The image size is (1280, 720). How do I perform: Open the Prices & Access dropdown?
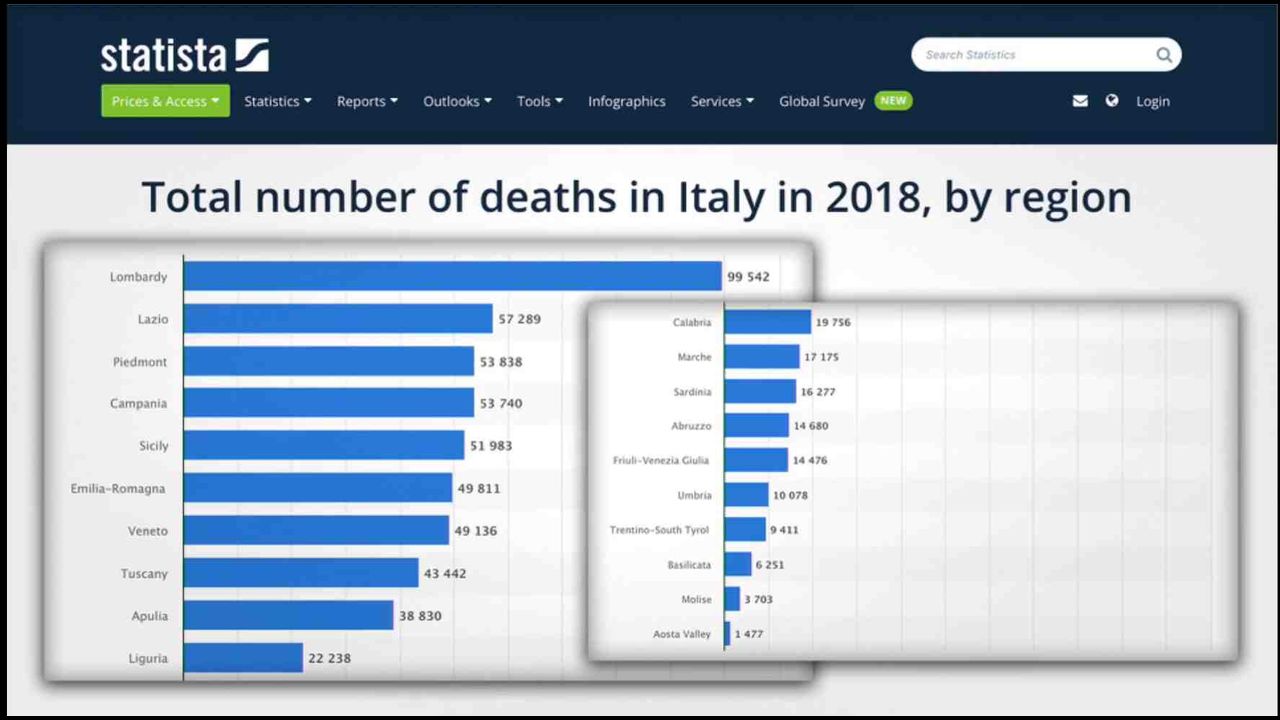tap(165, 101)
